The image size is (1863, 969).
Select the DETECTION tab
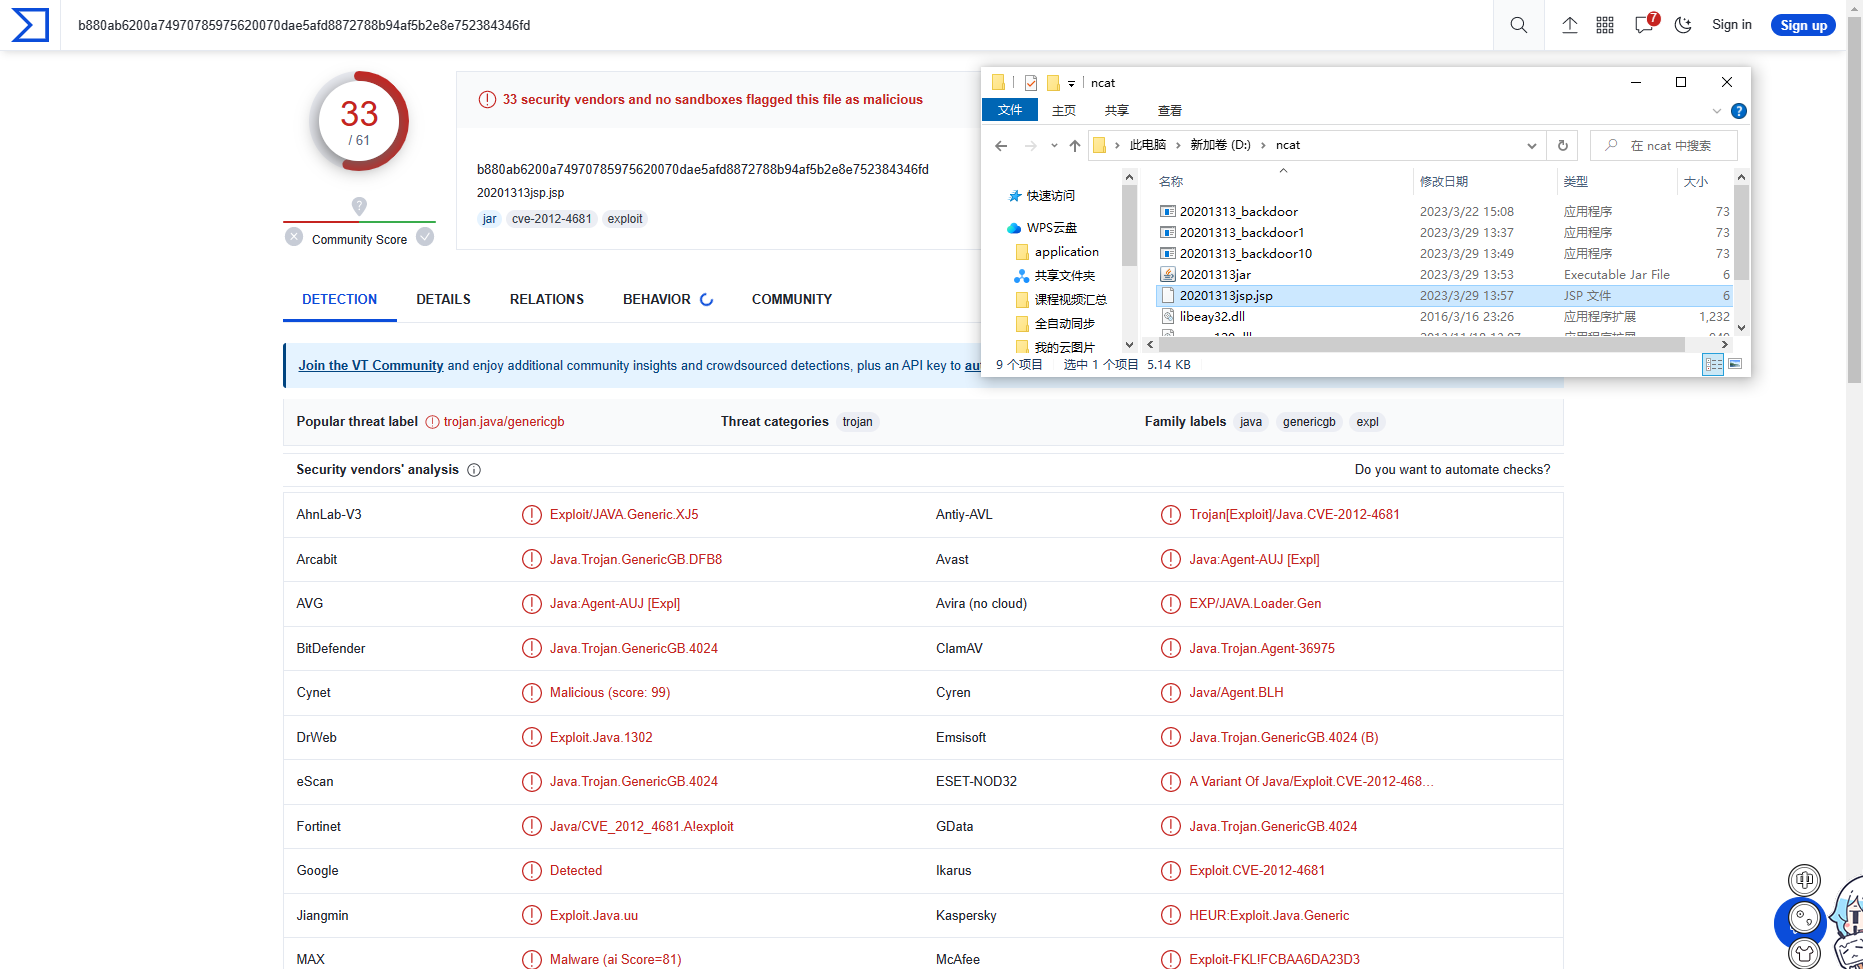pos(340,299)
